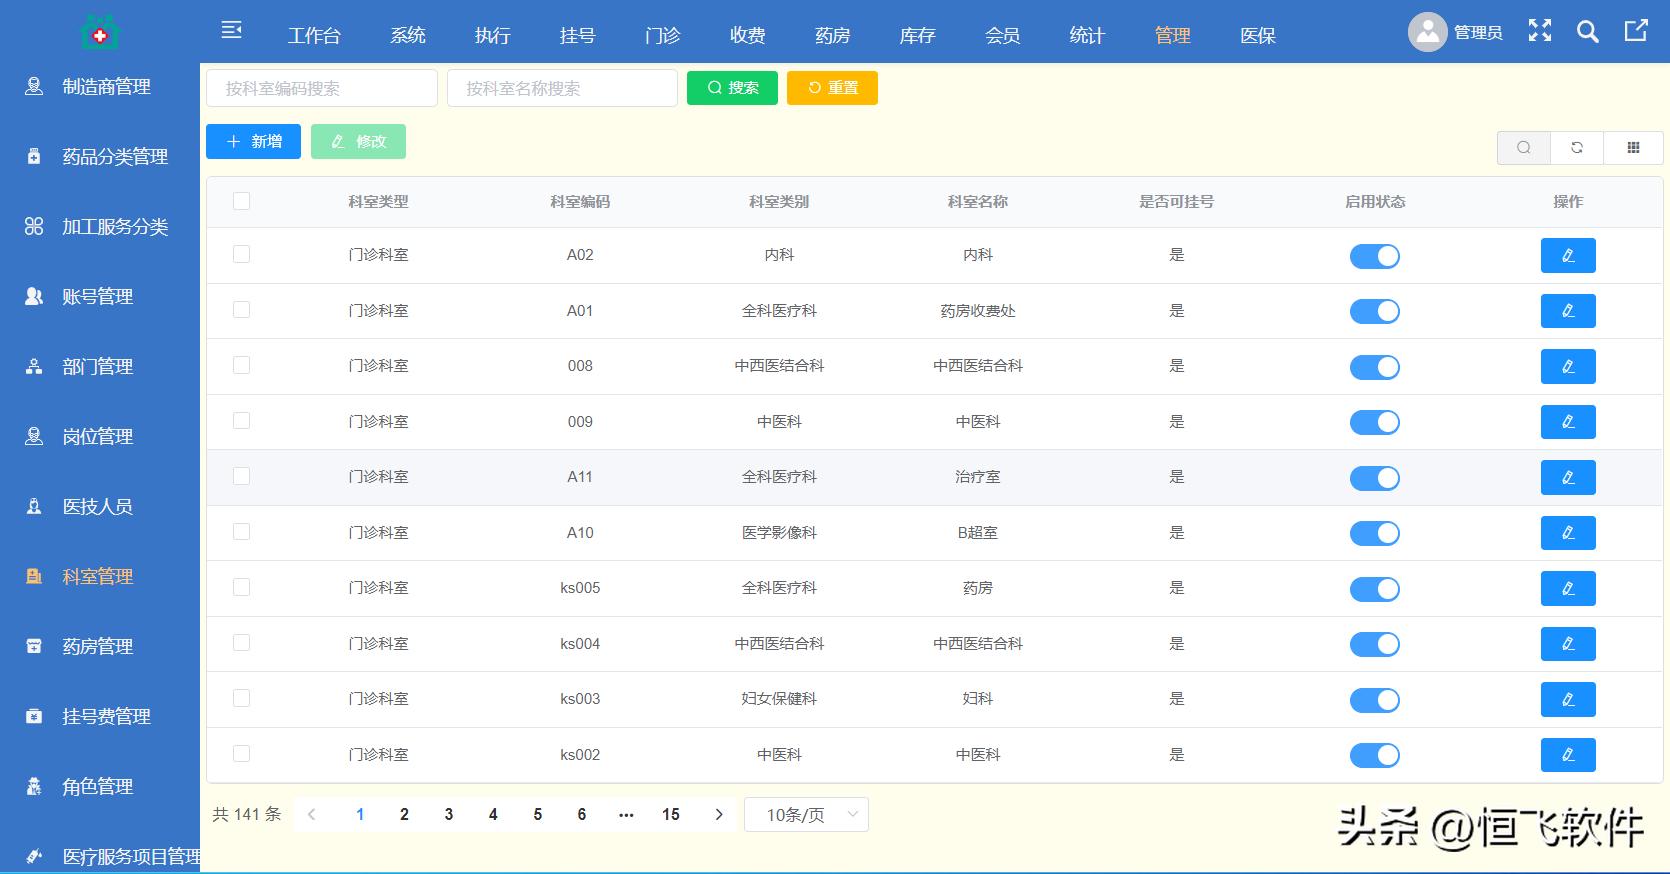Click the orange 重置 button
Viewport: 1670px width, 874px height.
[x=832, y=88]
